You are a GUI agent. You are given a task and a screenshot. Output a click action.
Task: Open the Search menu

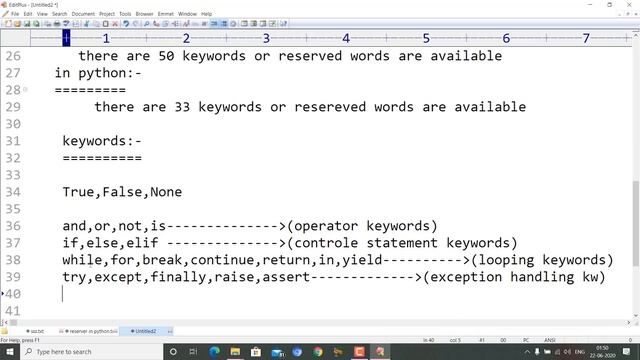pyautogui.click(x=60, y=14)
